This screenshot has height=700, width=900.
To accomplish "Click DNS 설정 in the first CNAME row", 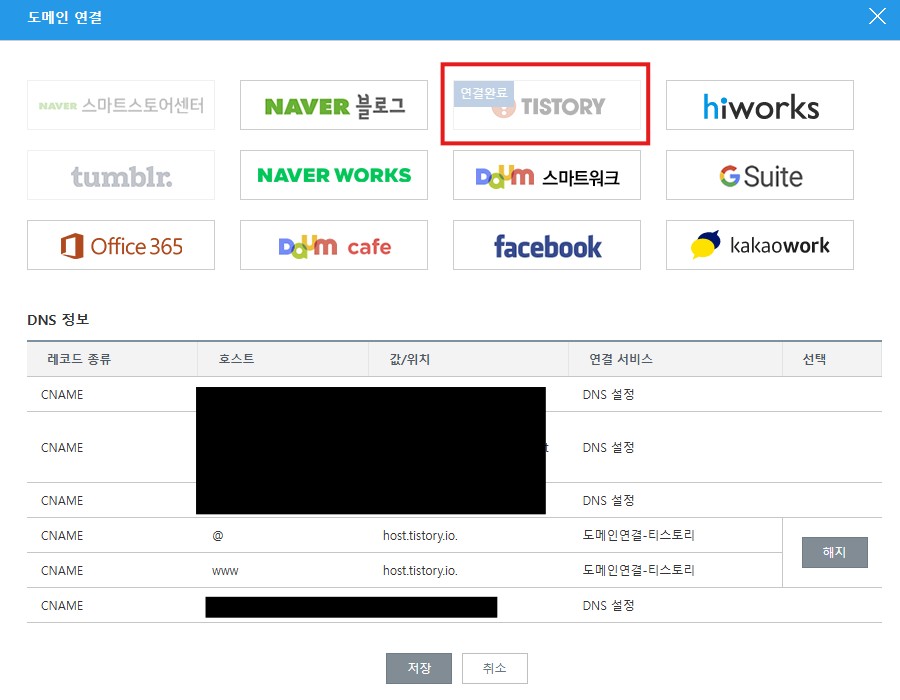I will 608,394.
